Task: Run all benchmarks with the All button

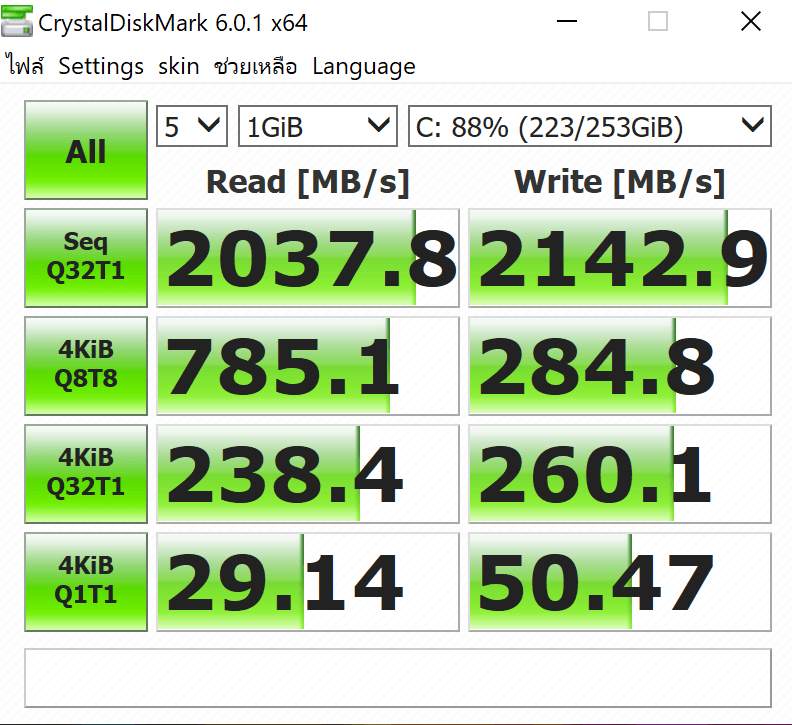Action: point(86,150)
